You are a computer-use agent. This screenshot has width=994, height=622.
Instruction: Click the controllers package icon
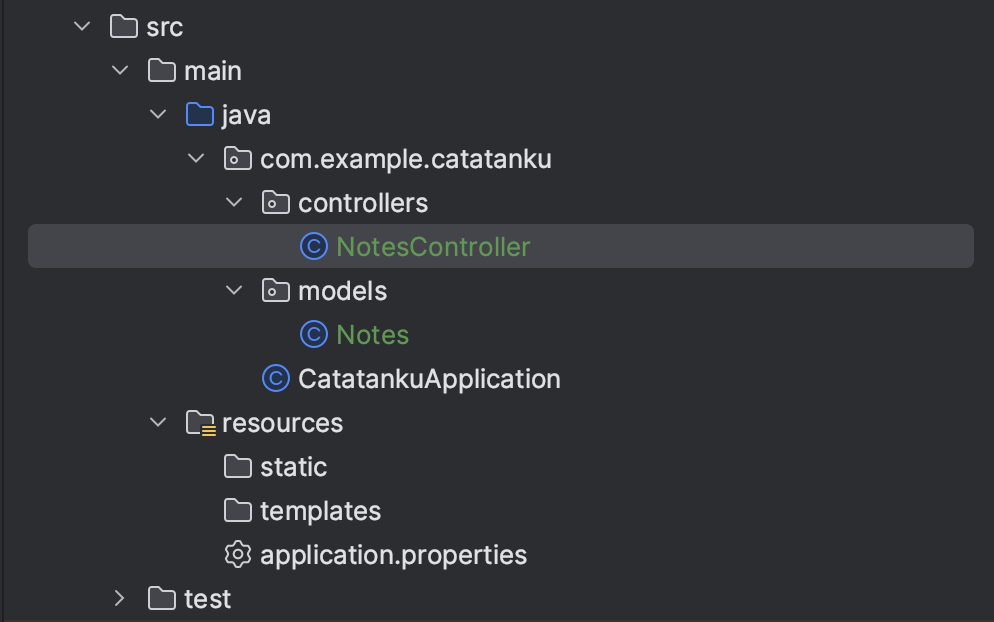(x=275, y=203)
